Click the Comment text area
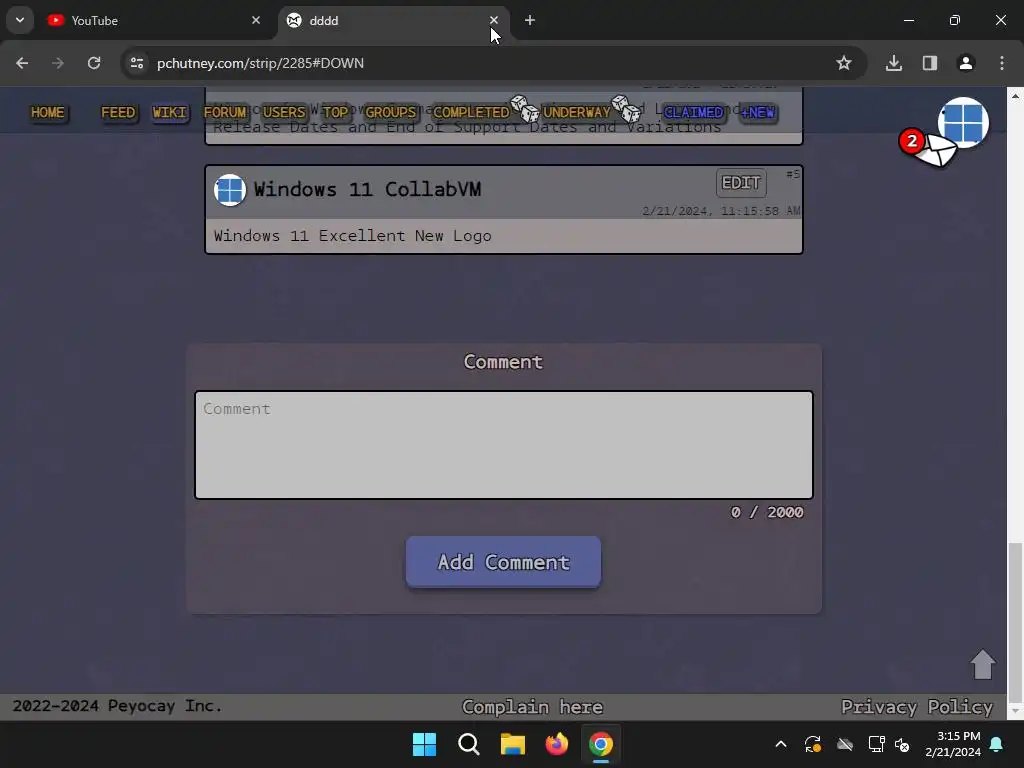Screen dimensions: 1024x768 point(504,445)
